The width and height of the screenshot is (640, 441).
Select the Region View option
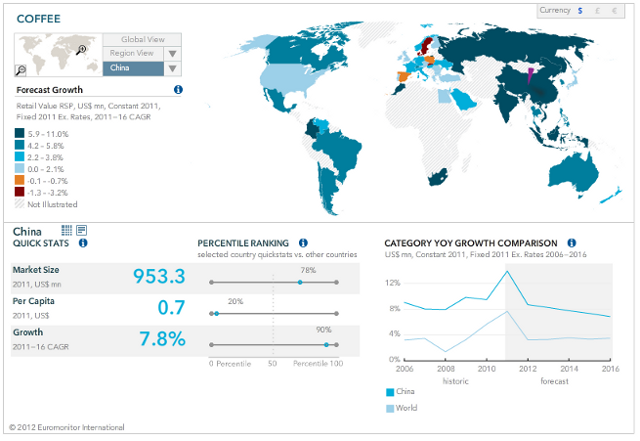pyautogui.click(x=132, y=54)
